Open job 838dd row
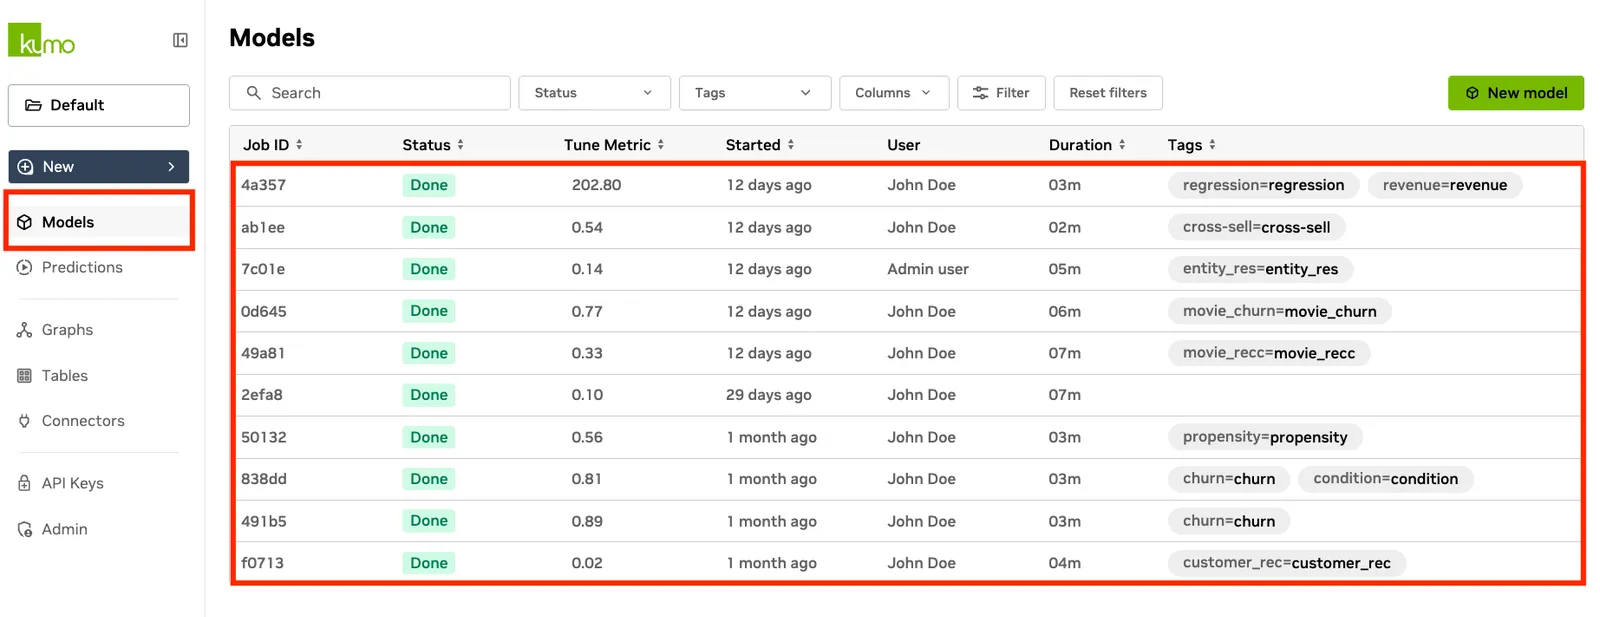The height and width of the screenshot is (617, 1600). (x=907, y=479)
